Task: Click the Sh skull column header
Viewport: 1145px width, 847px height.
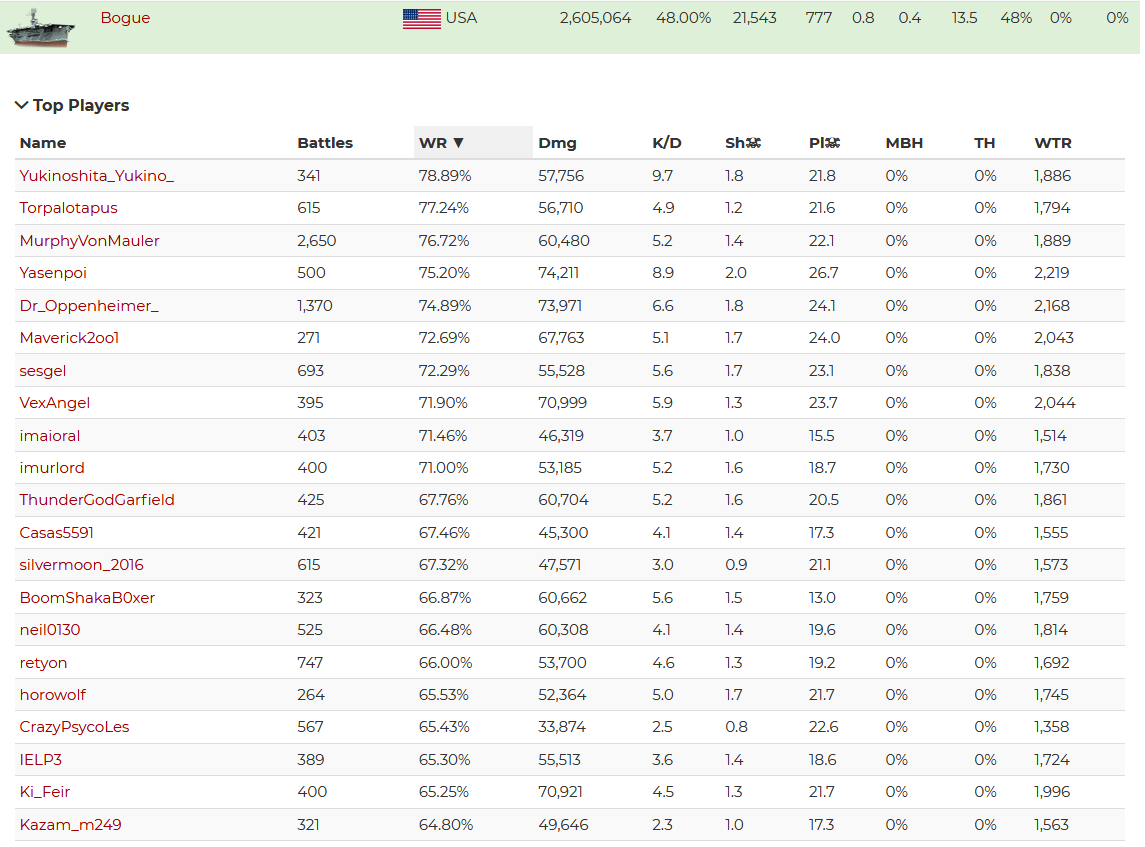Action: click(x=742, y=143)
